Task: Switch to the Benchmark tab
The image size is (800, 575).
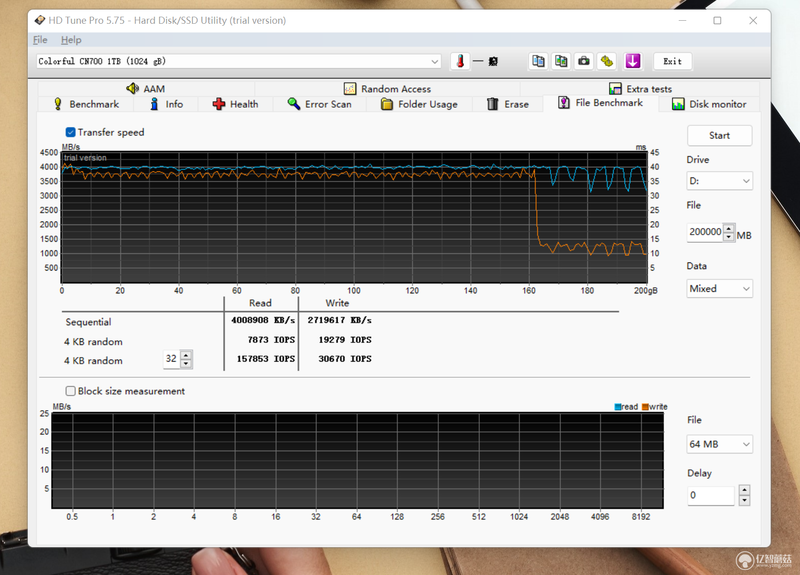Action: tap(87, 104)
